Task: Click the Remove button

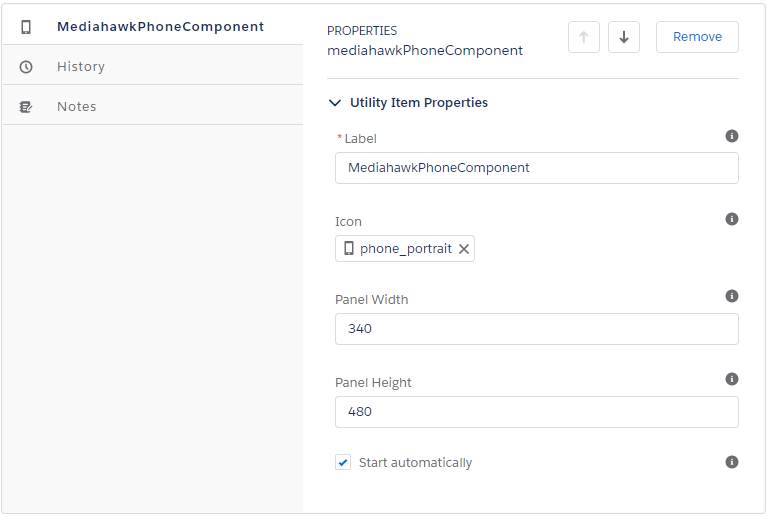Action: click(697, 37)
